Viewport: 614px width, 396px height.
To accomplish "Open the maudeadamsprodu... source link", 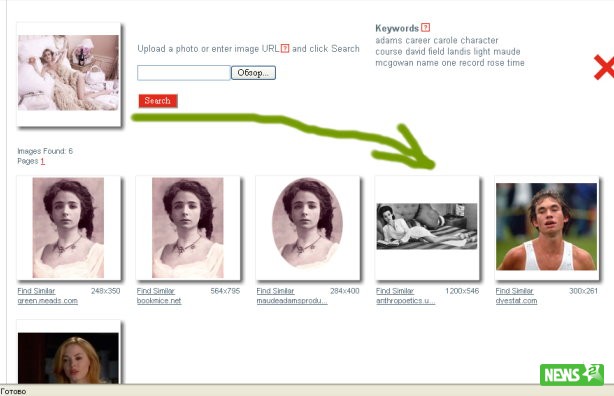I will click(292, 301).
